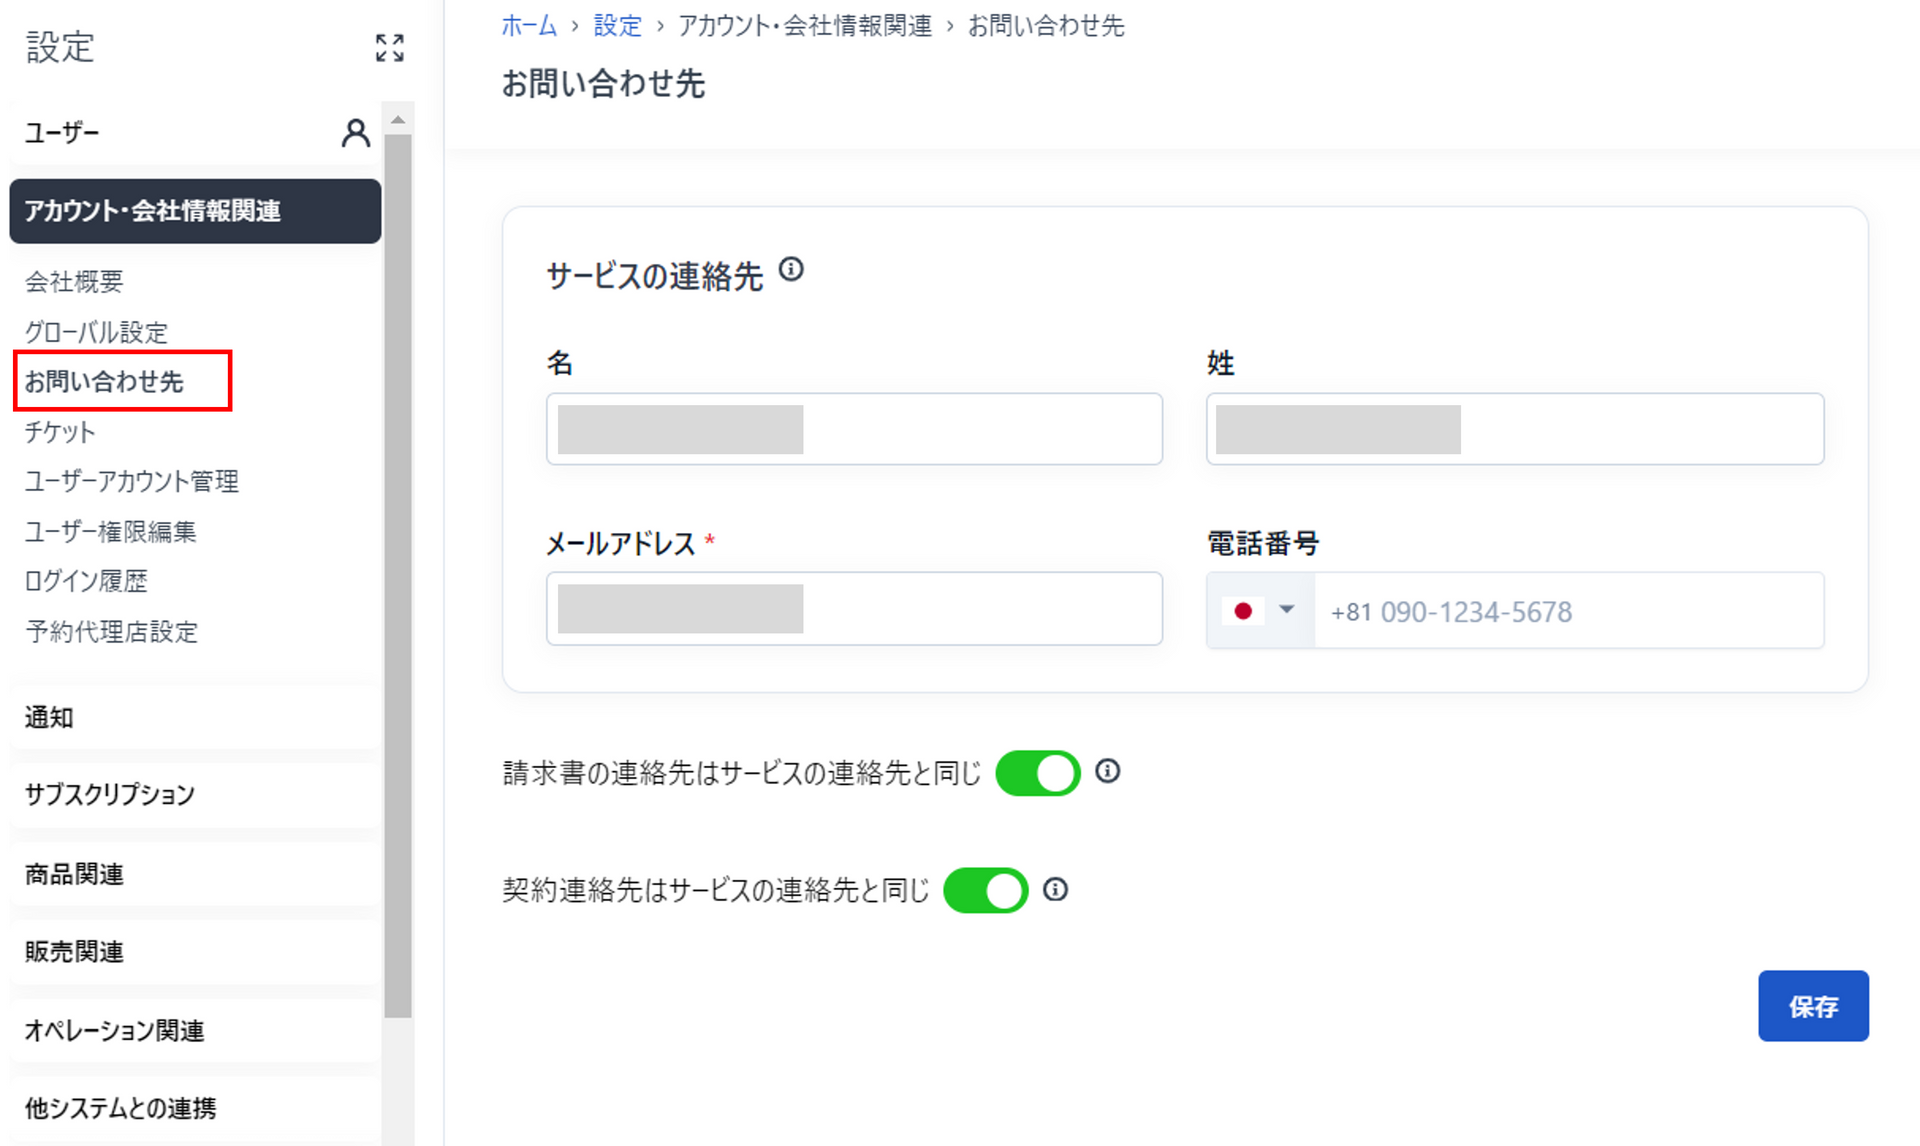1920x1146 pixels.
Task: Click the user profile icon in ユーザー row
Action: coord(355,133)
